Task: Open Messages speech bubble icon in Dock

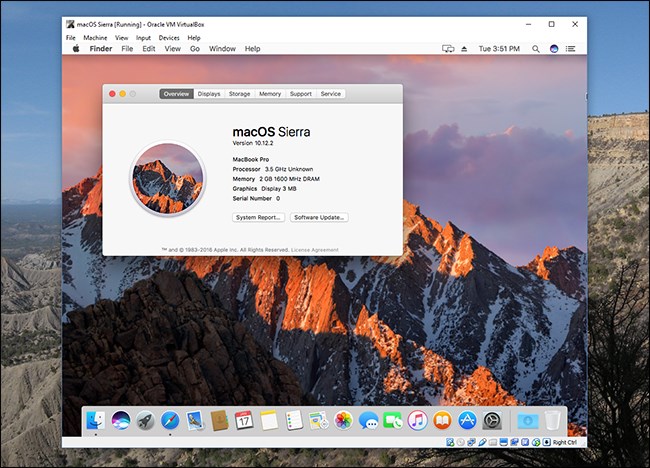Action: click(x=368, y=420)
